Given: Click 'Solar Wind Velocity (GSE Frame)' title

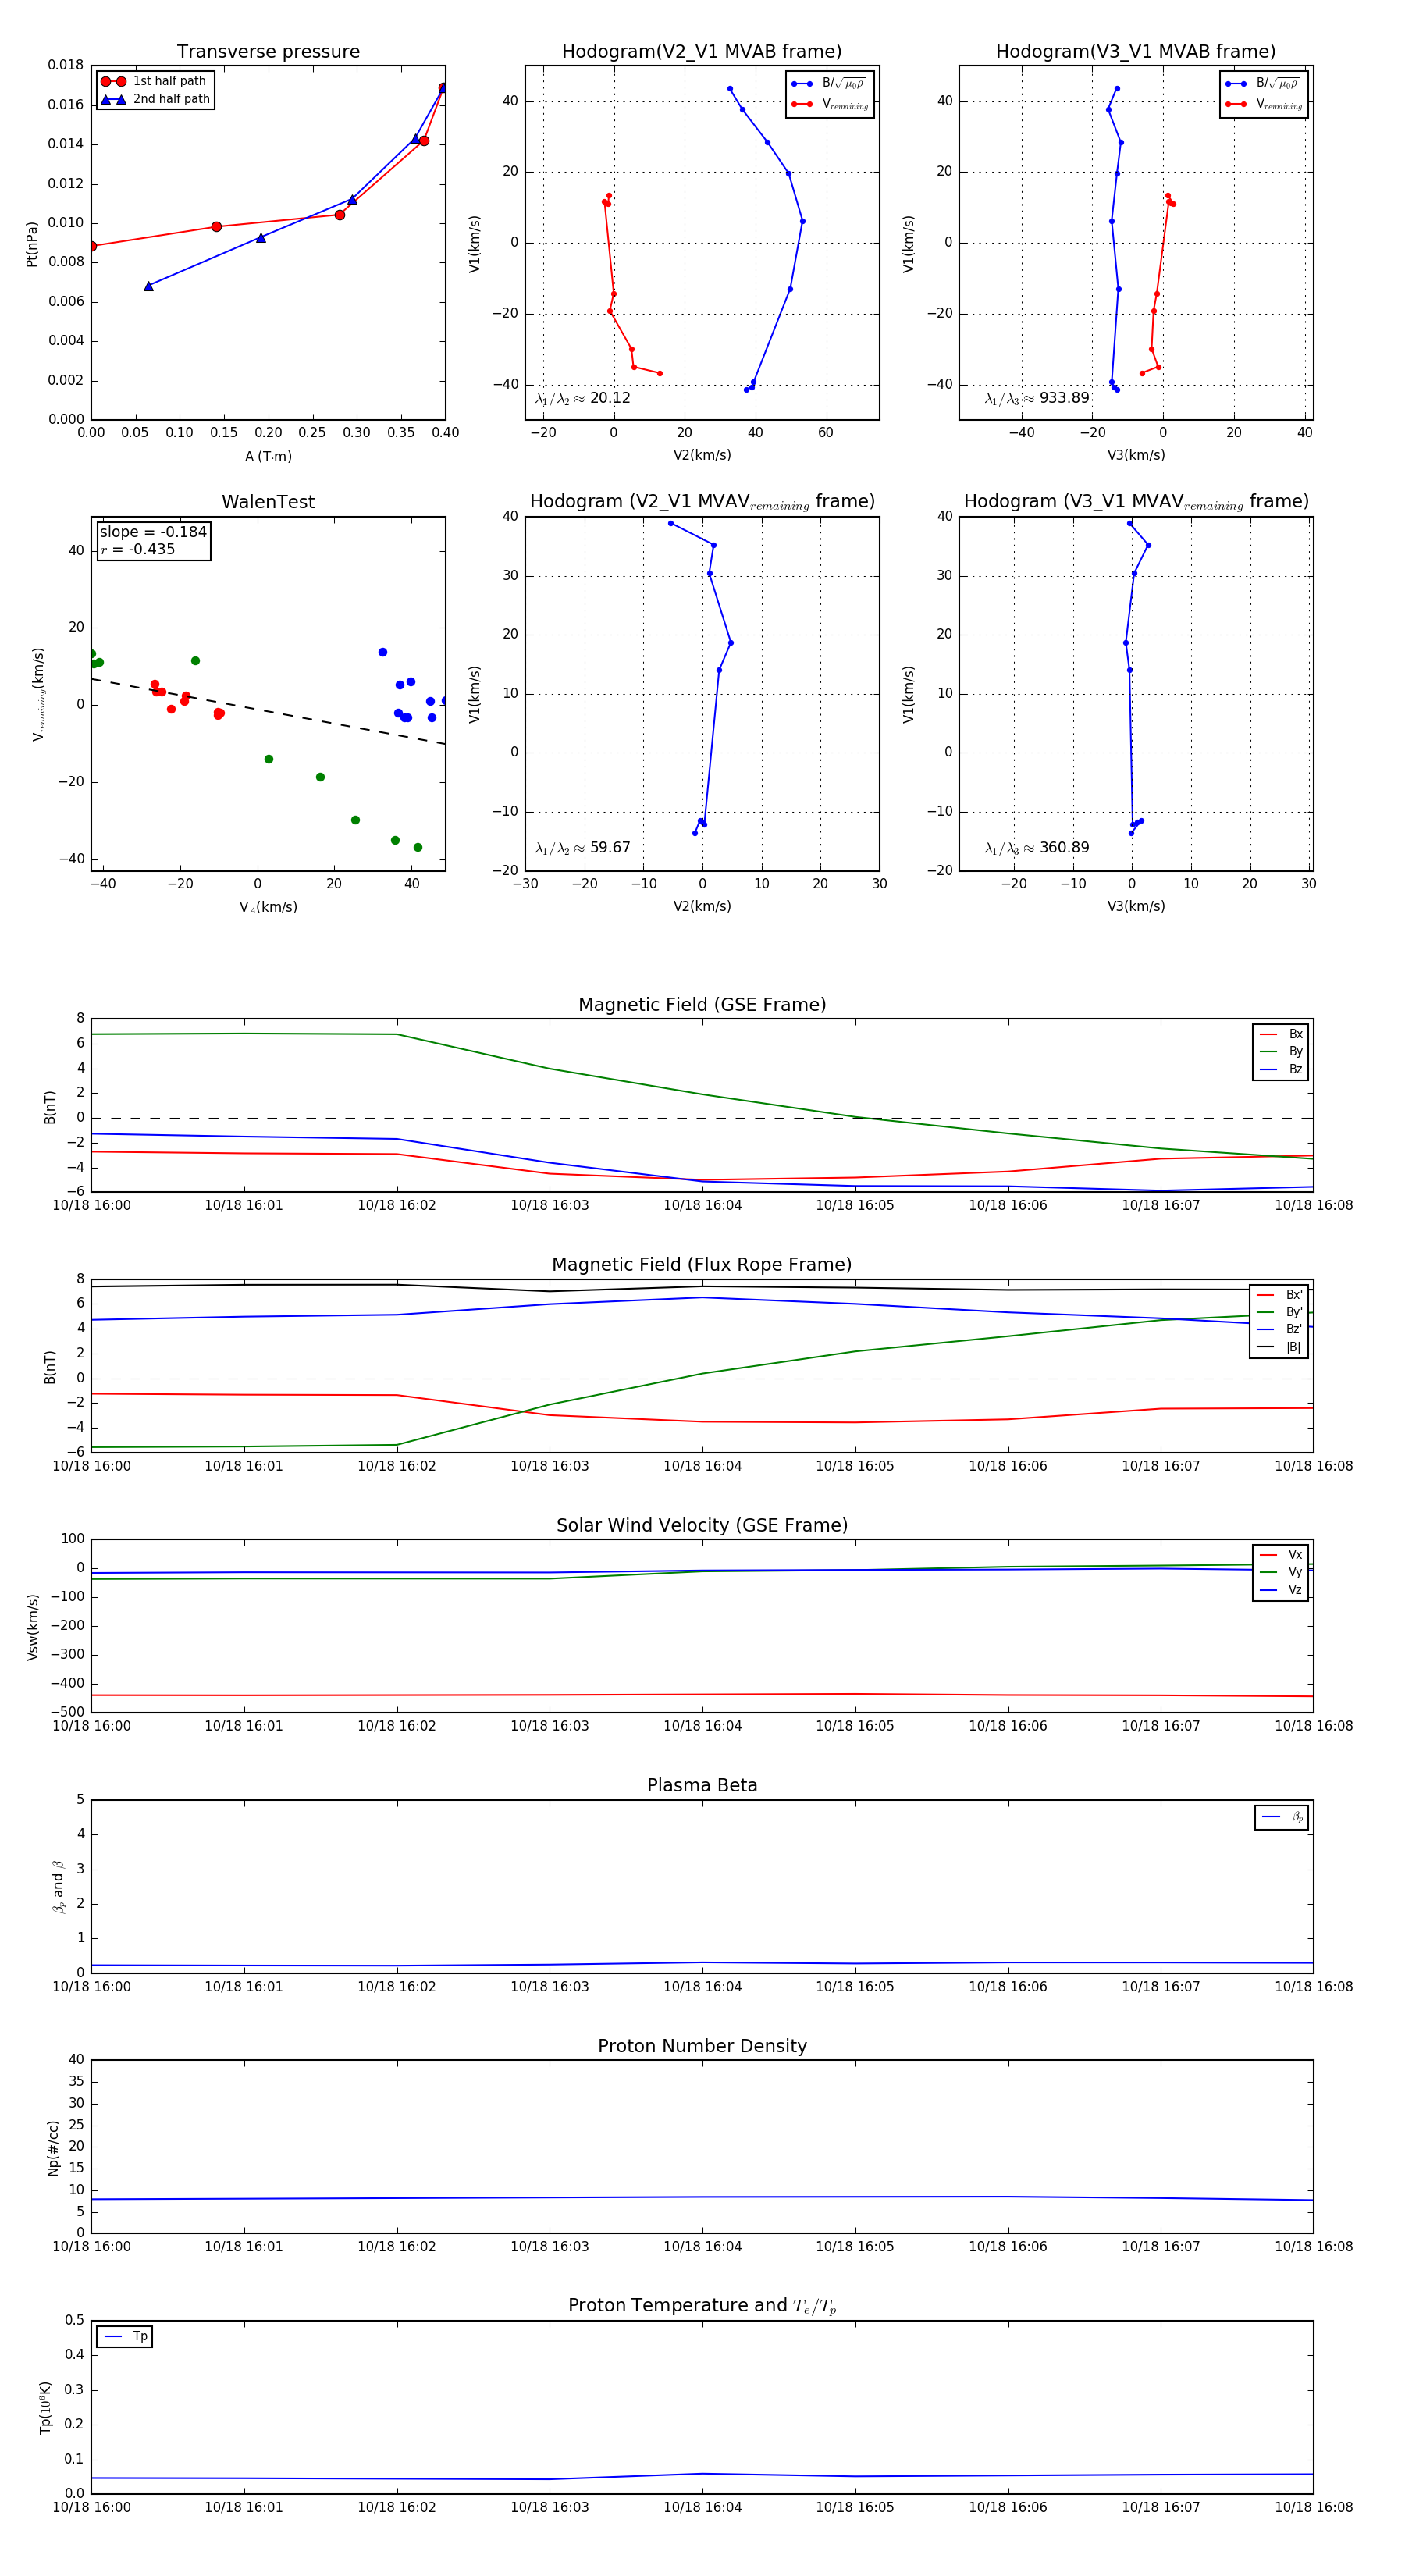Looking at the screenshot, I should [702, 1525].
